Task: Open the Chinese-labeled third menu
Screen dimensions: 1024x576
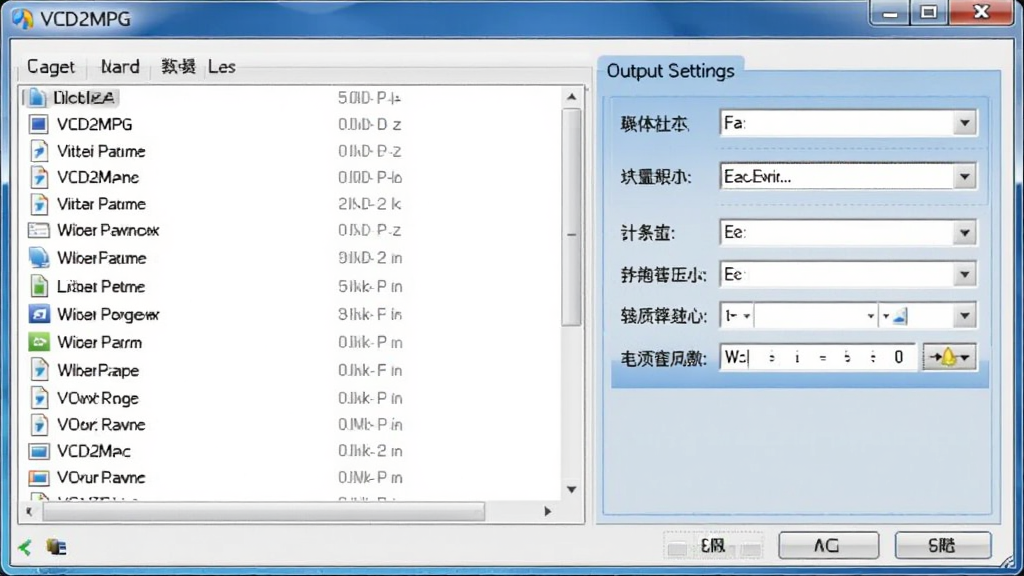Action: [178, 67]
